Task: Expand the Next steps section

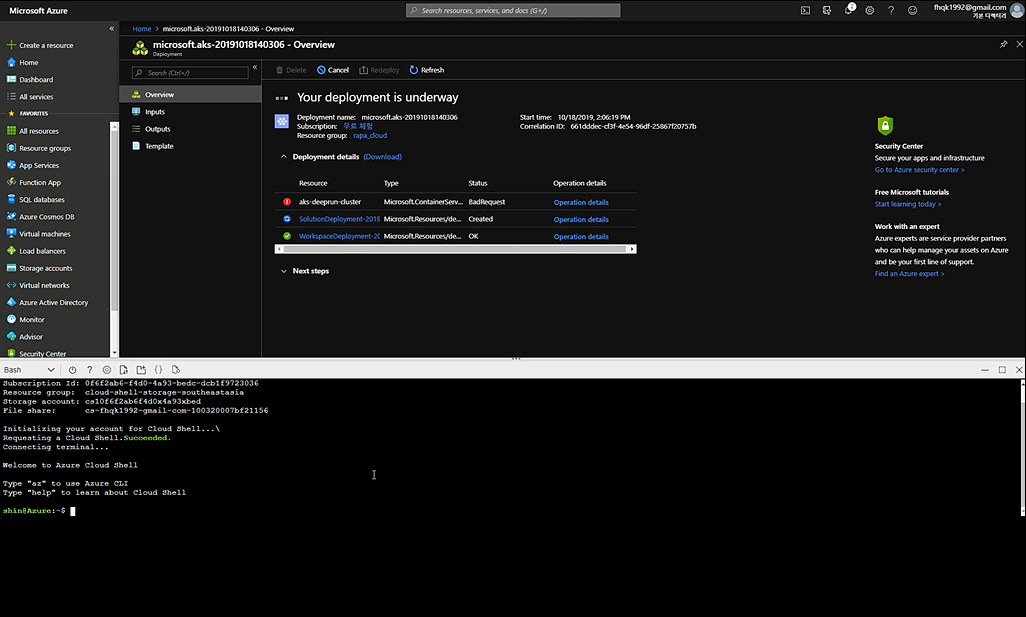Action: (x=283, y=271)
